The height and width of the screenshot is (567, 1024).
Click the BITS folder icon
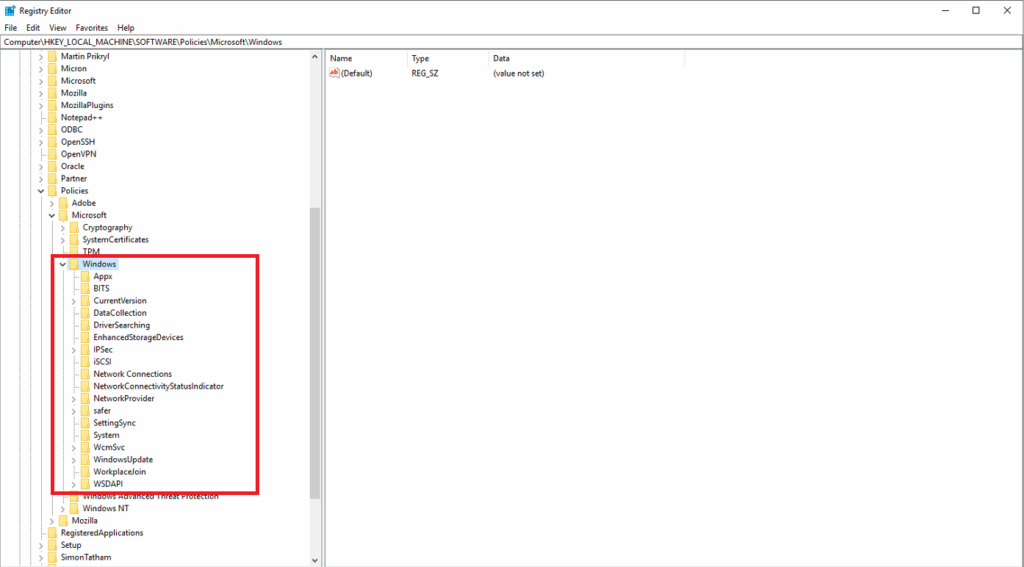85,288
